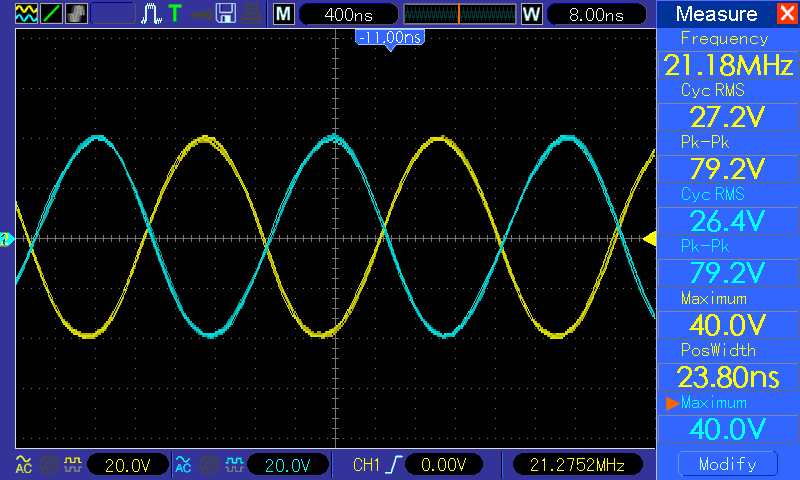Open the yellow channel 20.0V scale field
Image resolution: width=800 pixels, height=480 pixels.
coord(128,465)
